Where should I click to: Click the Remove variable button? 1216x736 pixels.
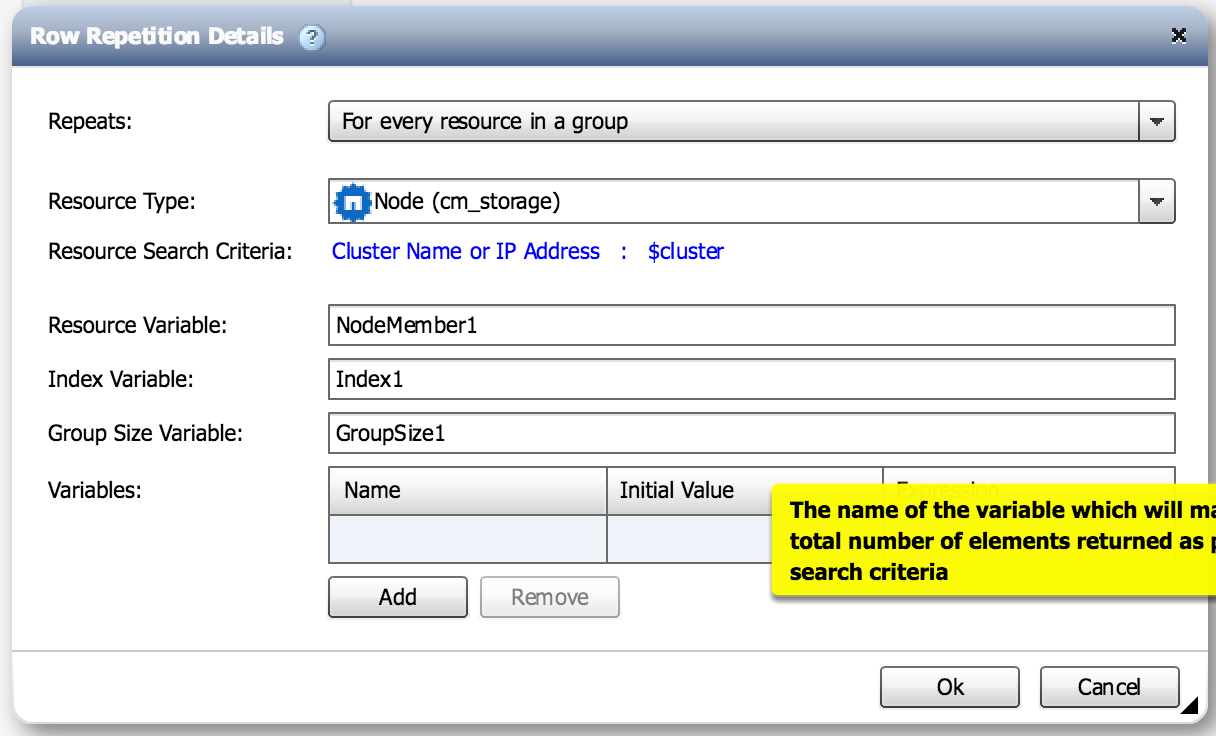click(x=549, y=597)
